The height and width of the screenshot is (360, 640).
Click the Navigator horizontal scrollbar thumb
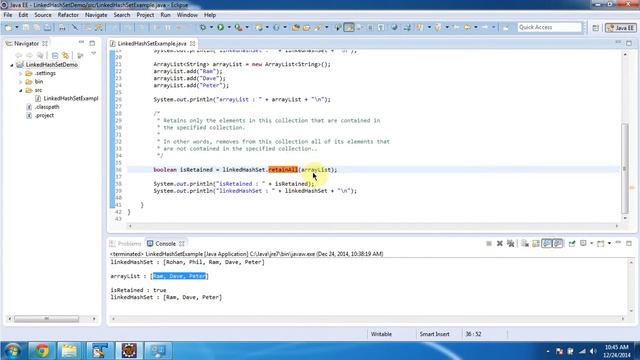pyautogui.click(x=47, y=319)
